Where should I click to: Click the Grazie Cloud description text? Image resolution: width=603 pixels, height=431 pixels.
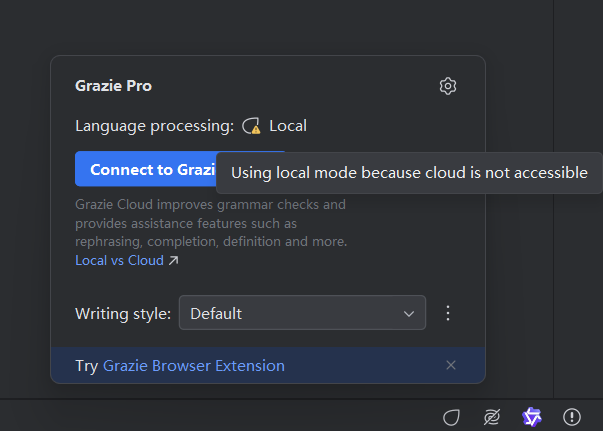pos(211,223)
